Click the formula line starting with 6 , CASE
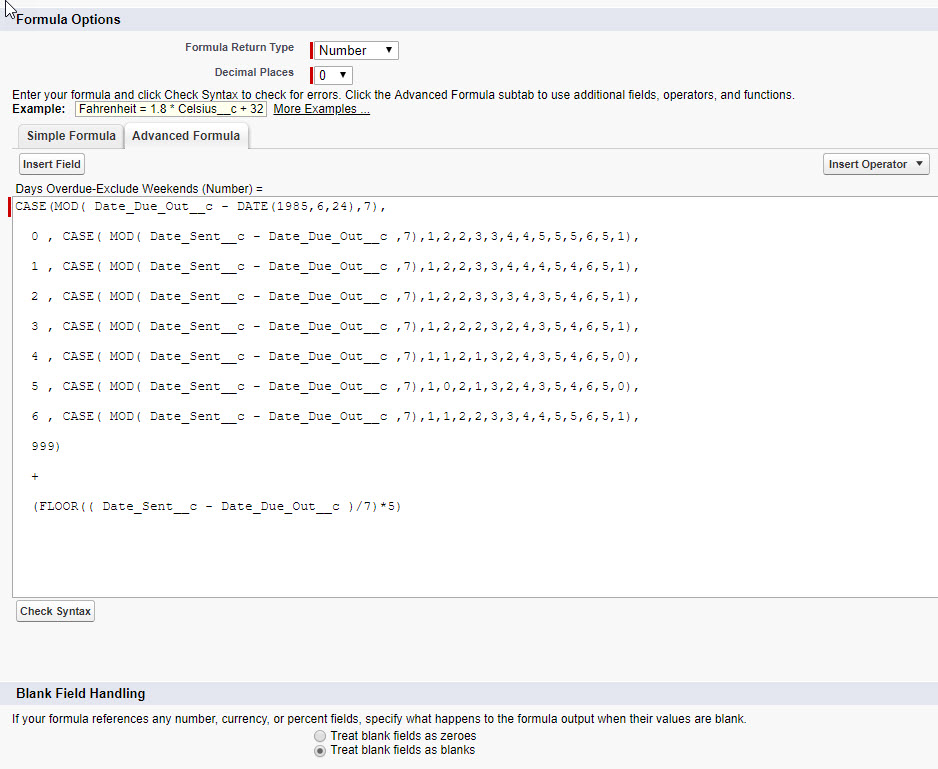This screenshot has height=769, width=938. click(x=334, y=416)
